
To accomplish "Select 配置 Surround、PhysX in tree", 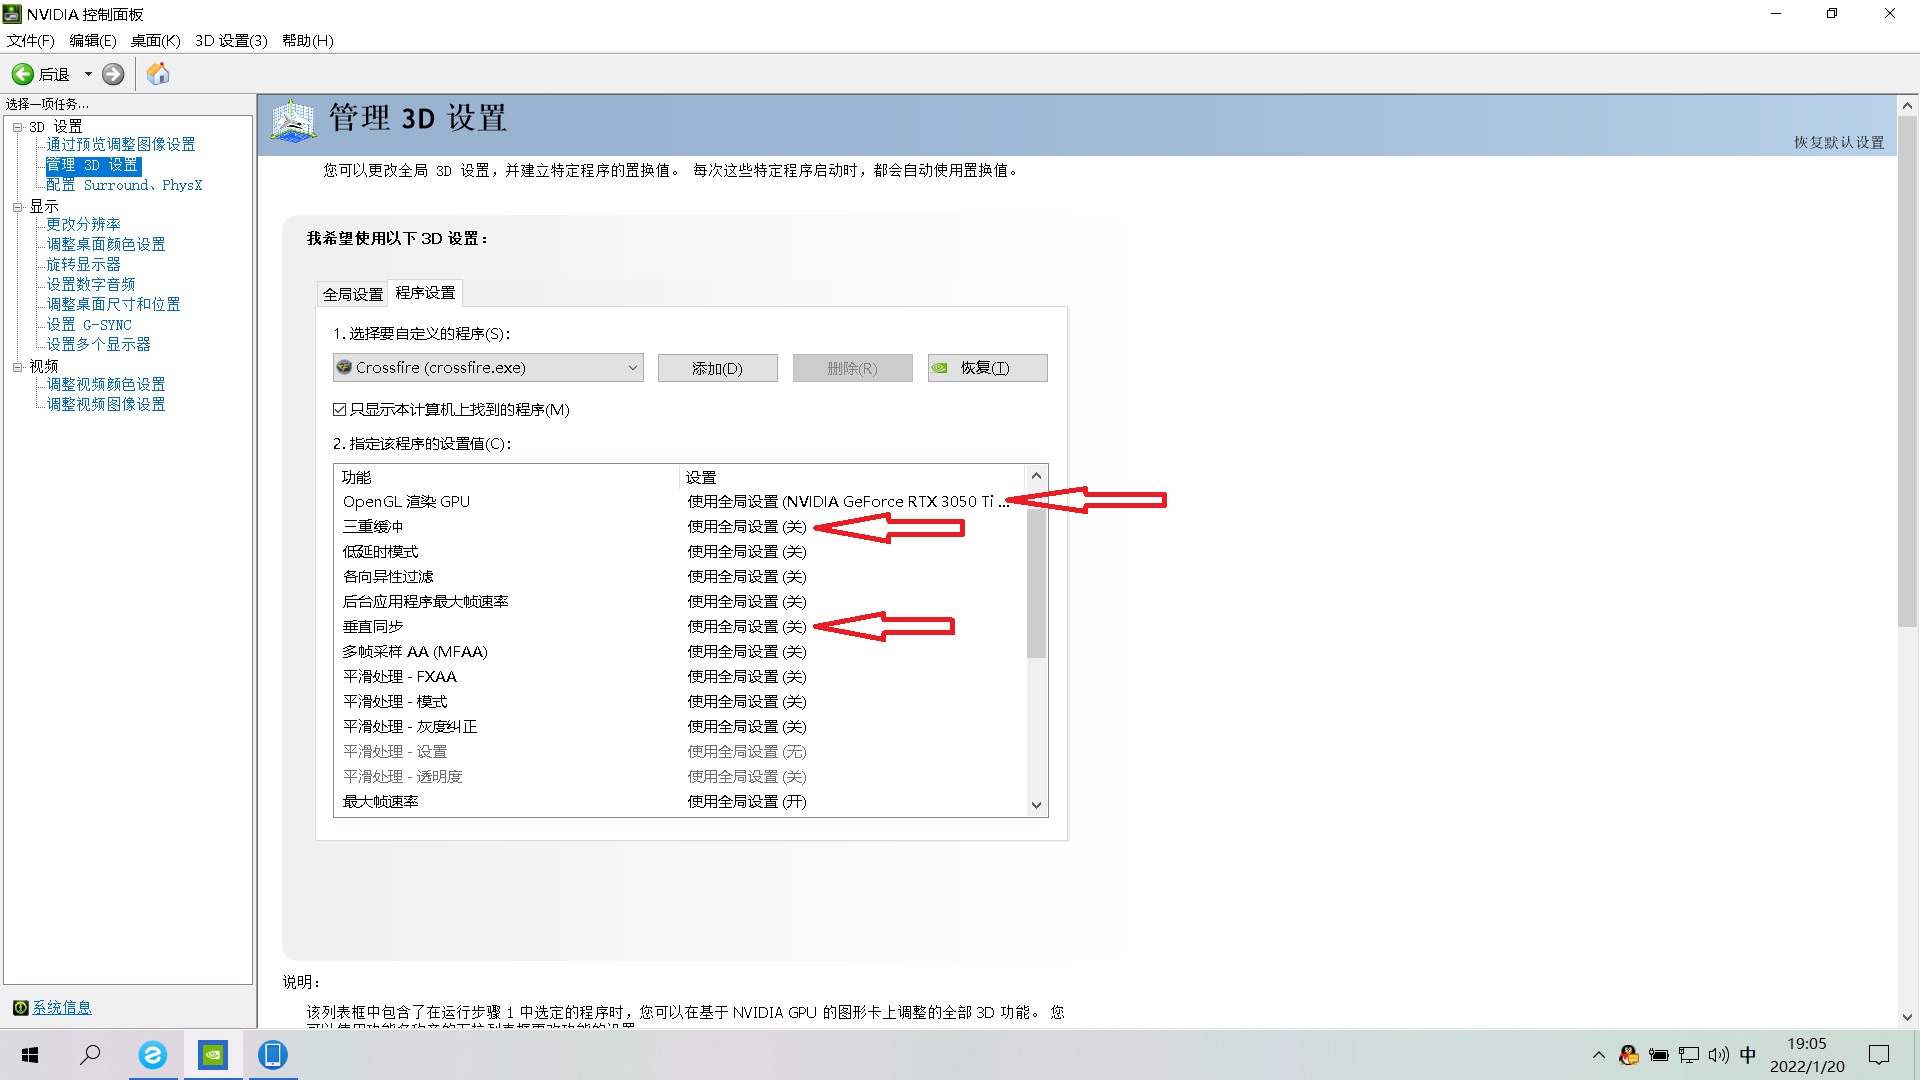I will point(124,185).
